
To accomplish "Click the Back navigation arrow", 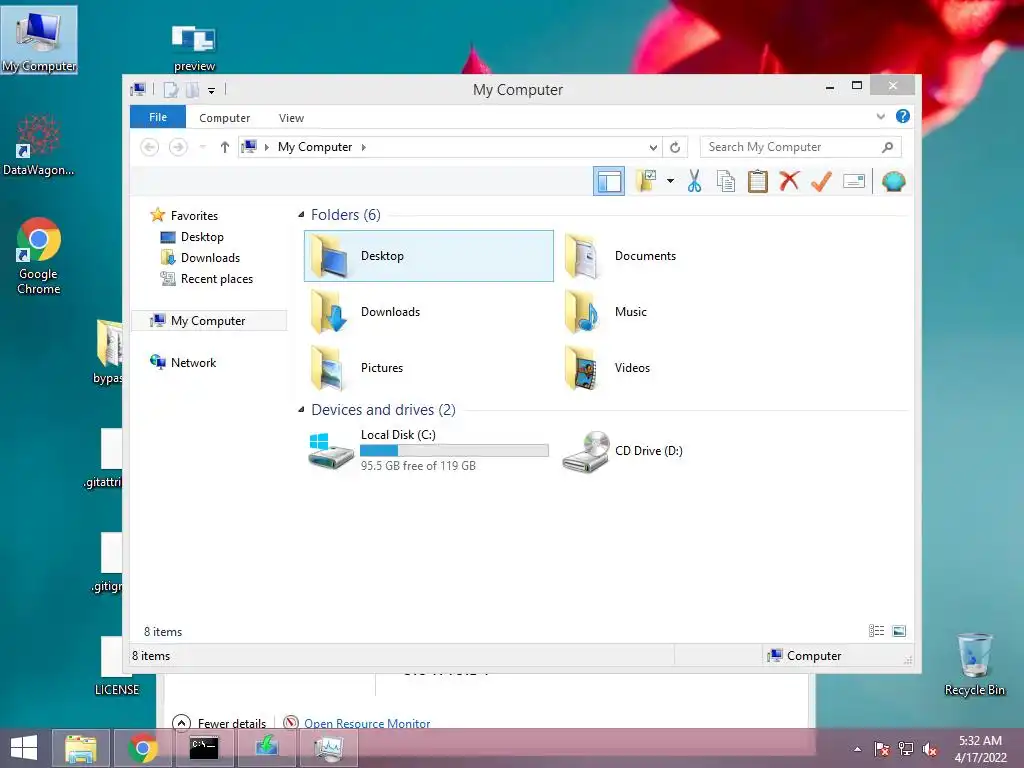I will (x=150, y=147).
